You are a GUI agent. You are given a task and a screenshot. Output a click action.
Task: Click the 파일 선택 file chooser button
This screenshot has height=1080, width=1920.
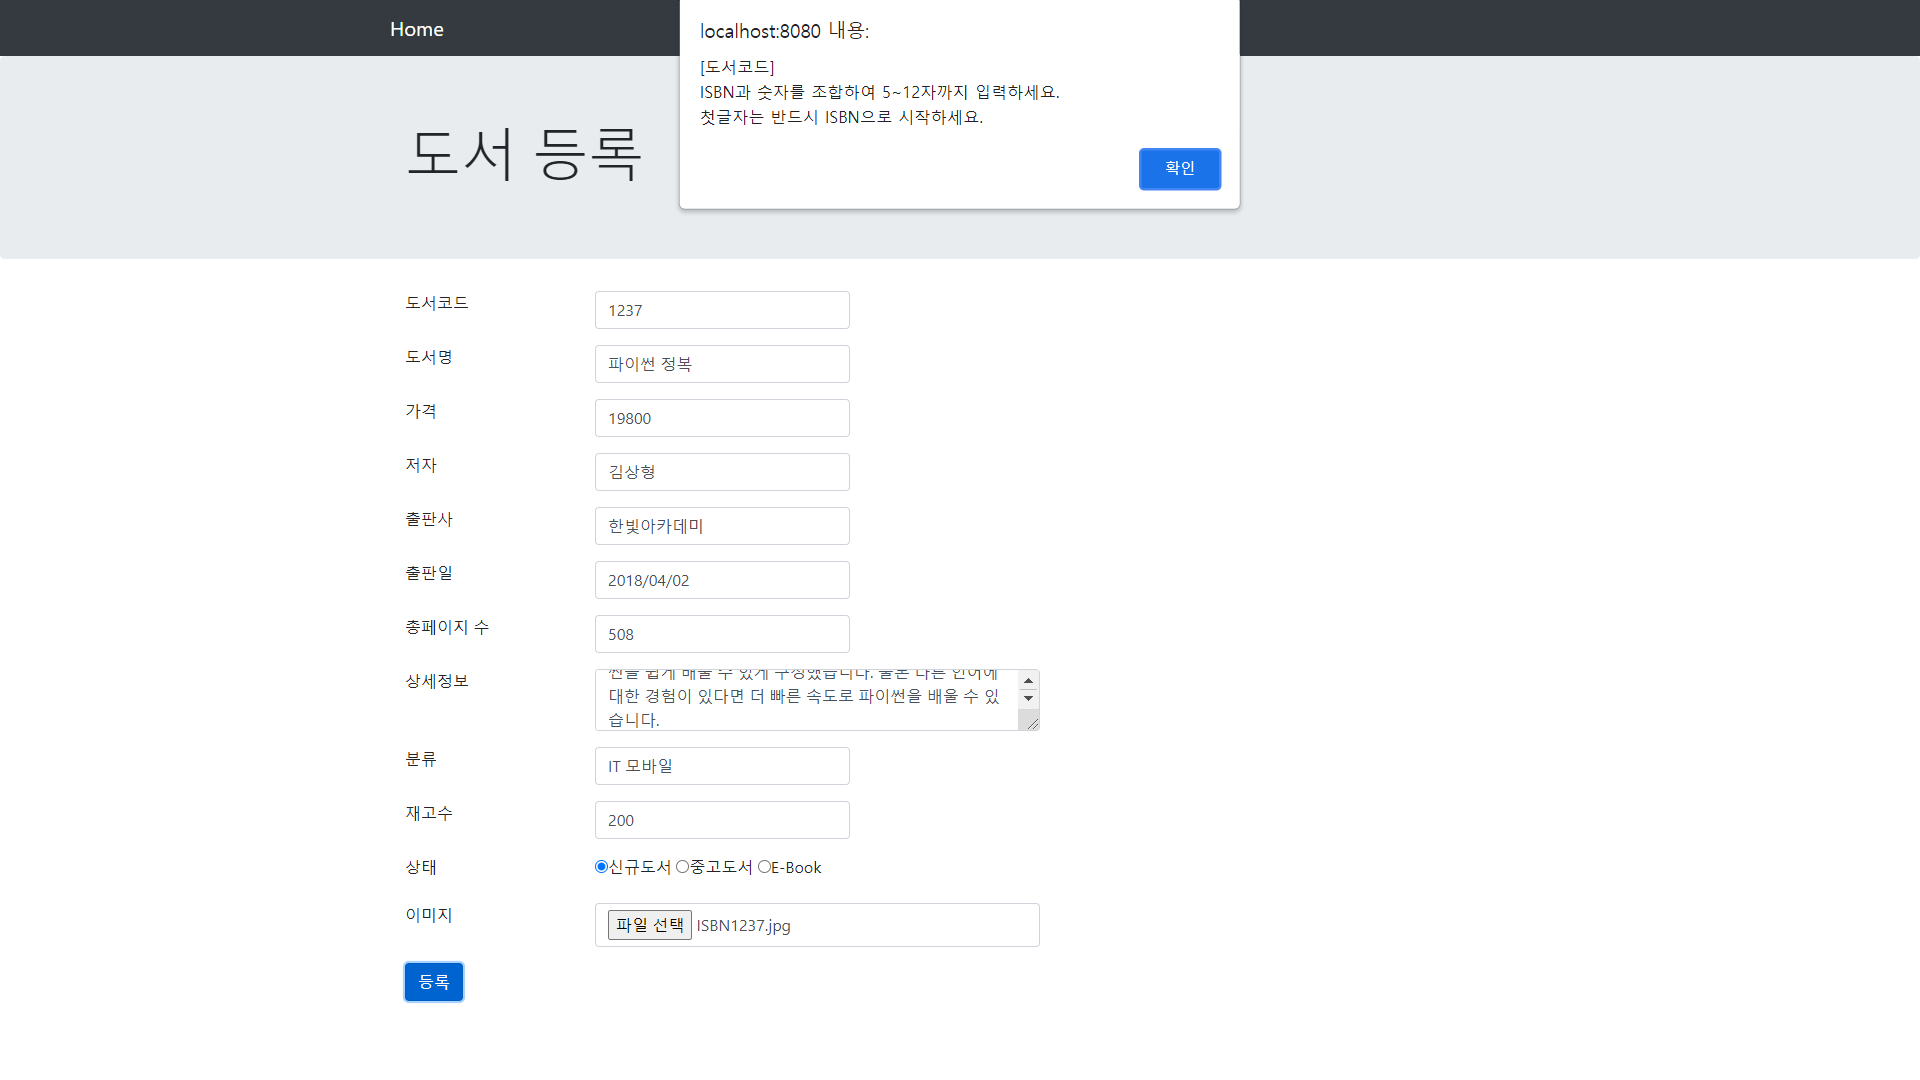pyautogui.click(x=649, y=925)
